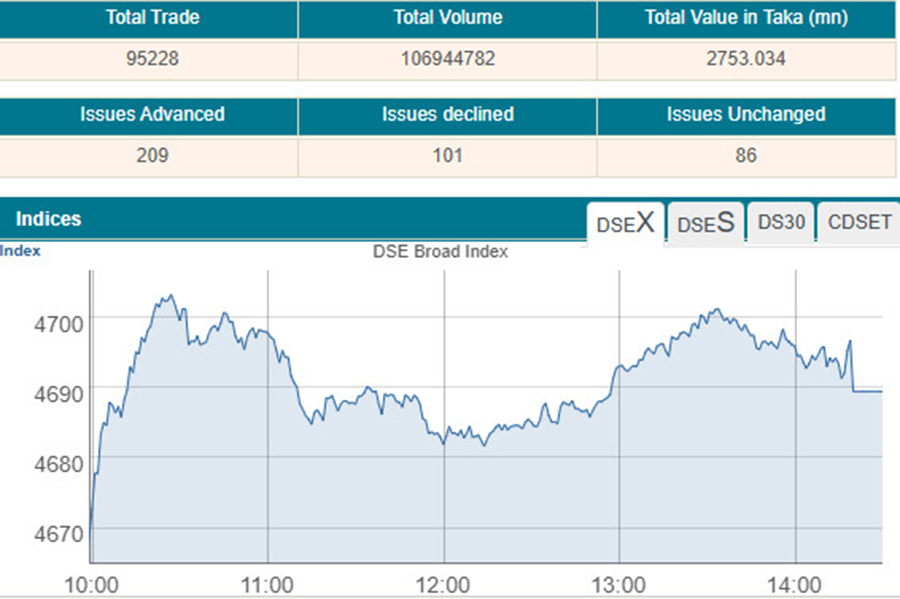Click the DSE Broad Index chart title
This screenshot has width=900, height=599.
pos(440,252)
